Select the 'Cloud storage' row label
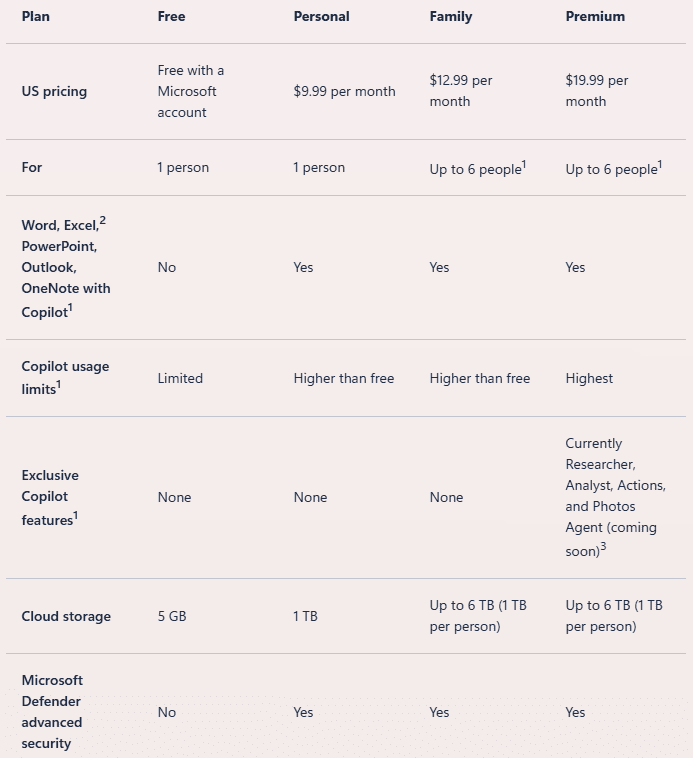 66,616
